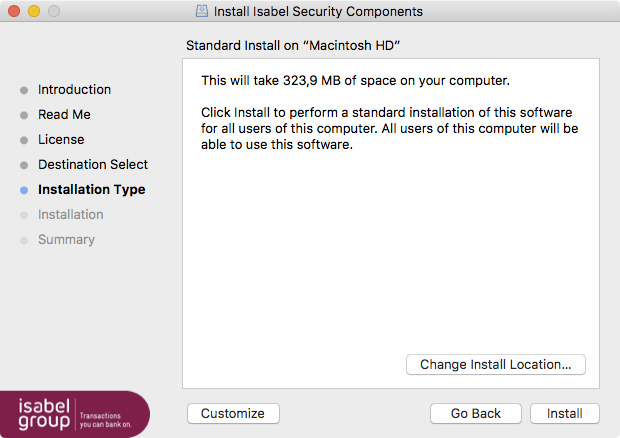Select the Read Me step
This screenshot has width=620, height=438.
pyautogui.click(x=64, y=115)
